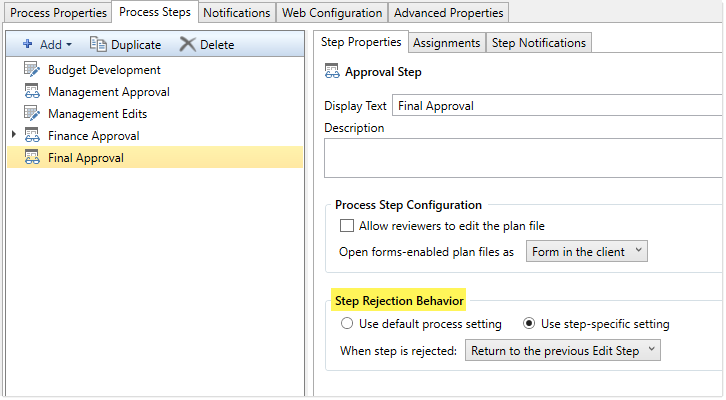Viewport: 726px width, 400px height.
Task: Switch to the Advanced Properties tab
Action: click(x=449, y=13)
